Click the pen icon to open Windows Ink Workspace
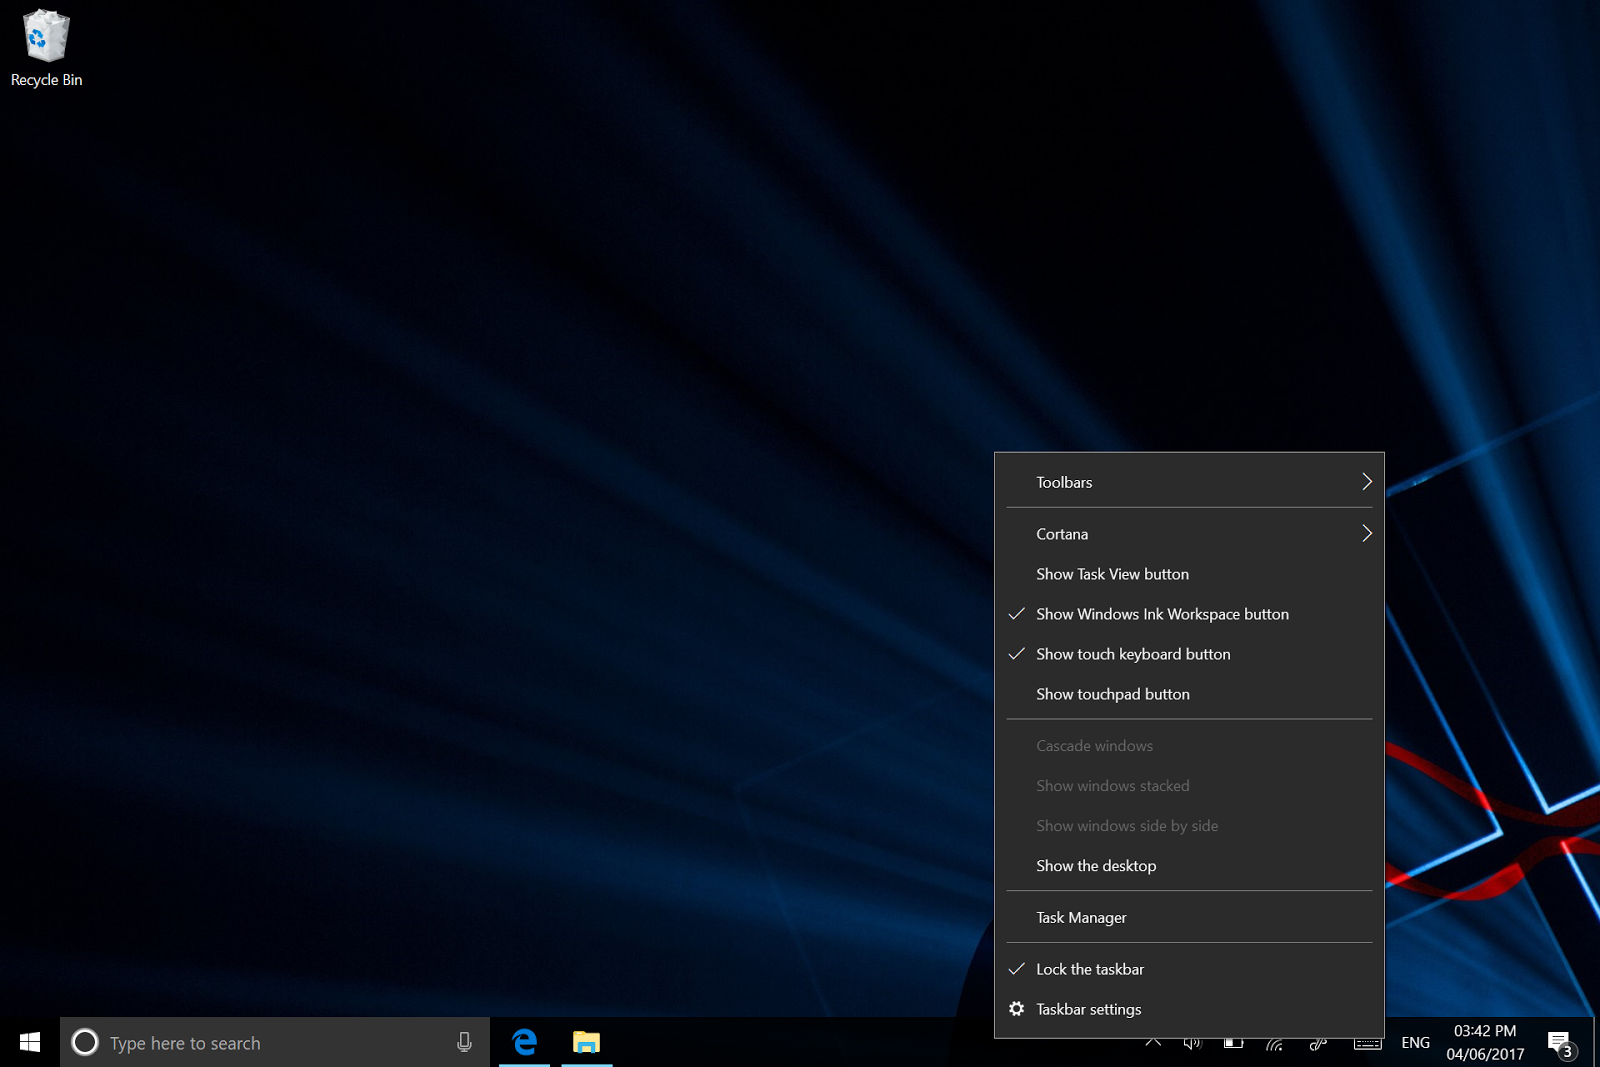Screen dimensions: 1600x1067 pos(1316,1046)
